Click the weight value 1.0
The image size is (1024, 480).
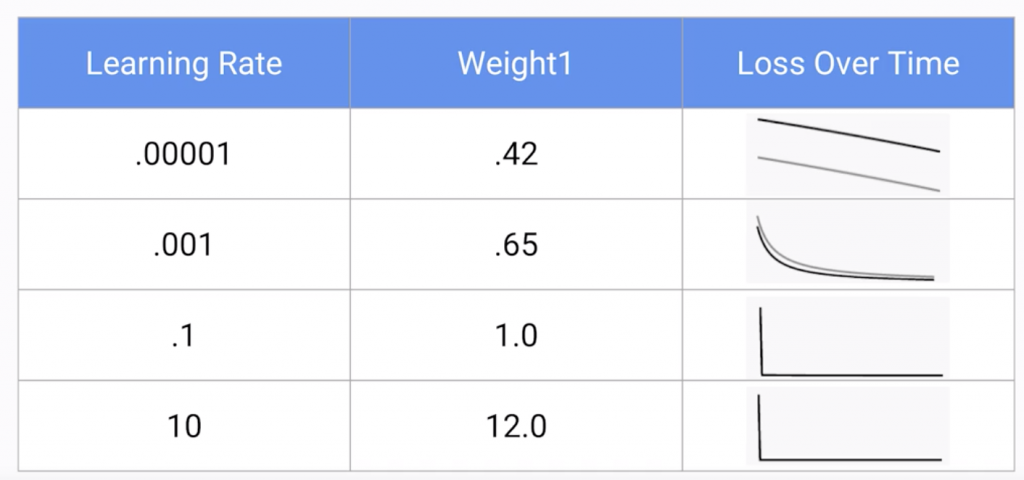coord(516,336)
